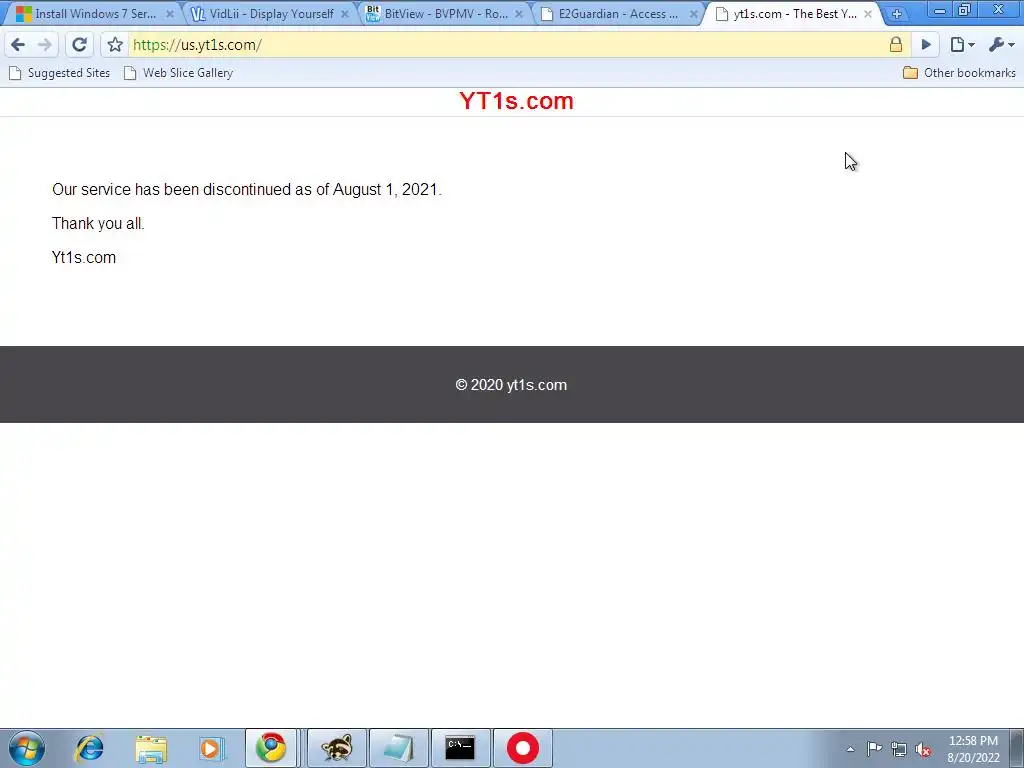Launch Internet Explorer from taskbar
This screenshot has width=1024, height=768.
coord(89,748)
